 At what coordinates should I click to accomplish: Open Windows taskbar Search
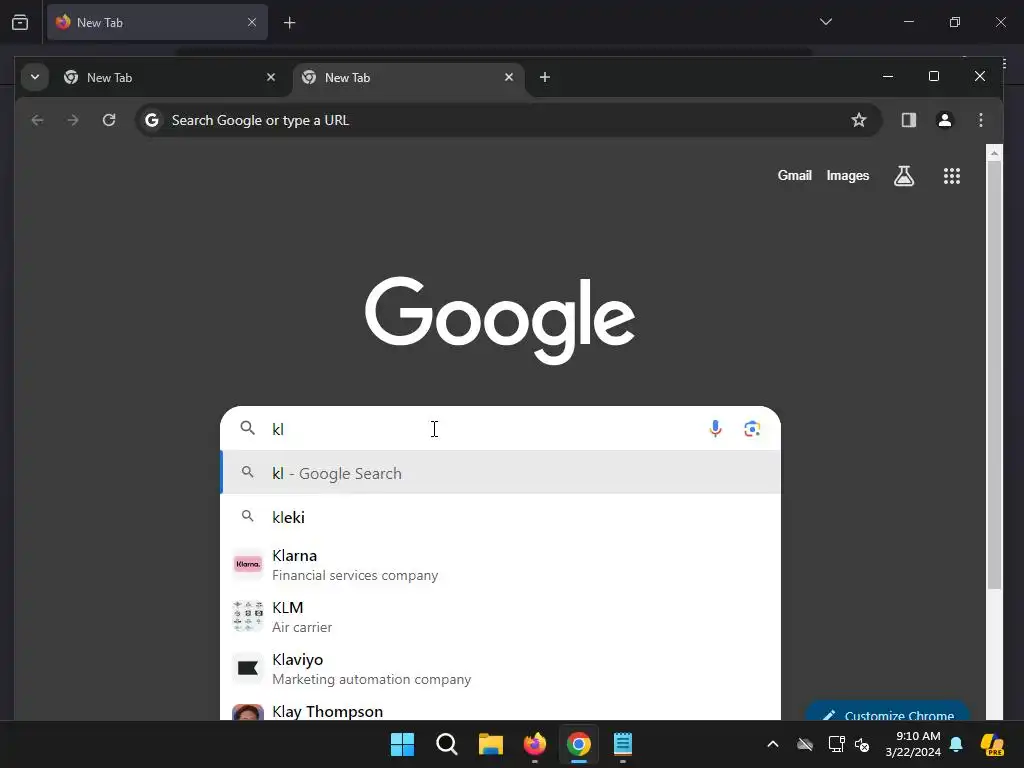[447, 744]
